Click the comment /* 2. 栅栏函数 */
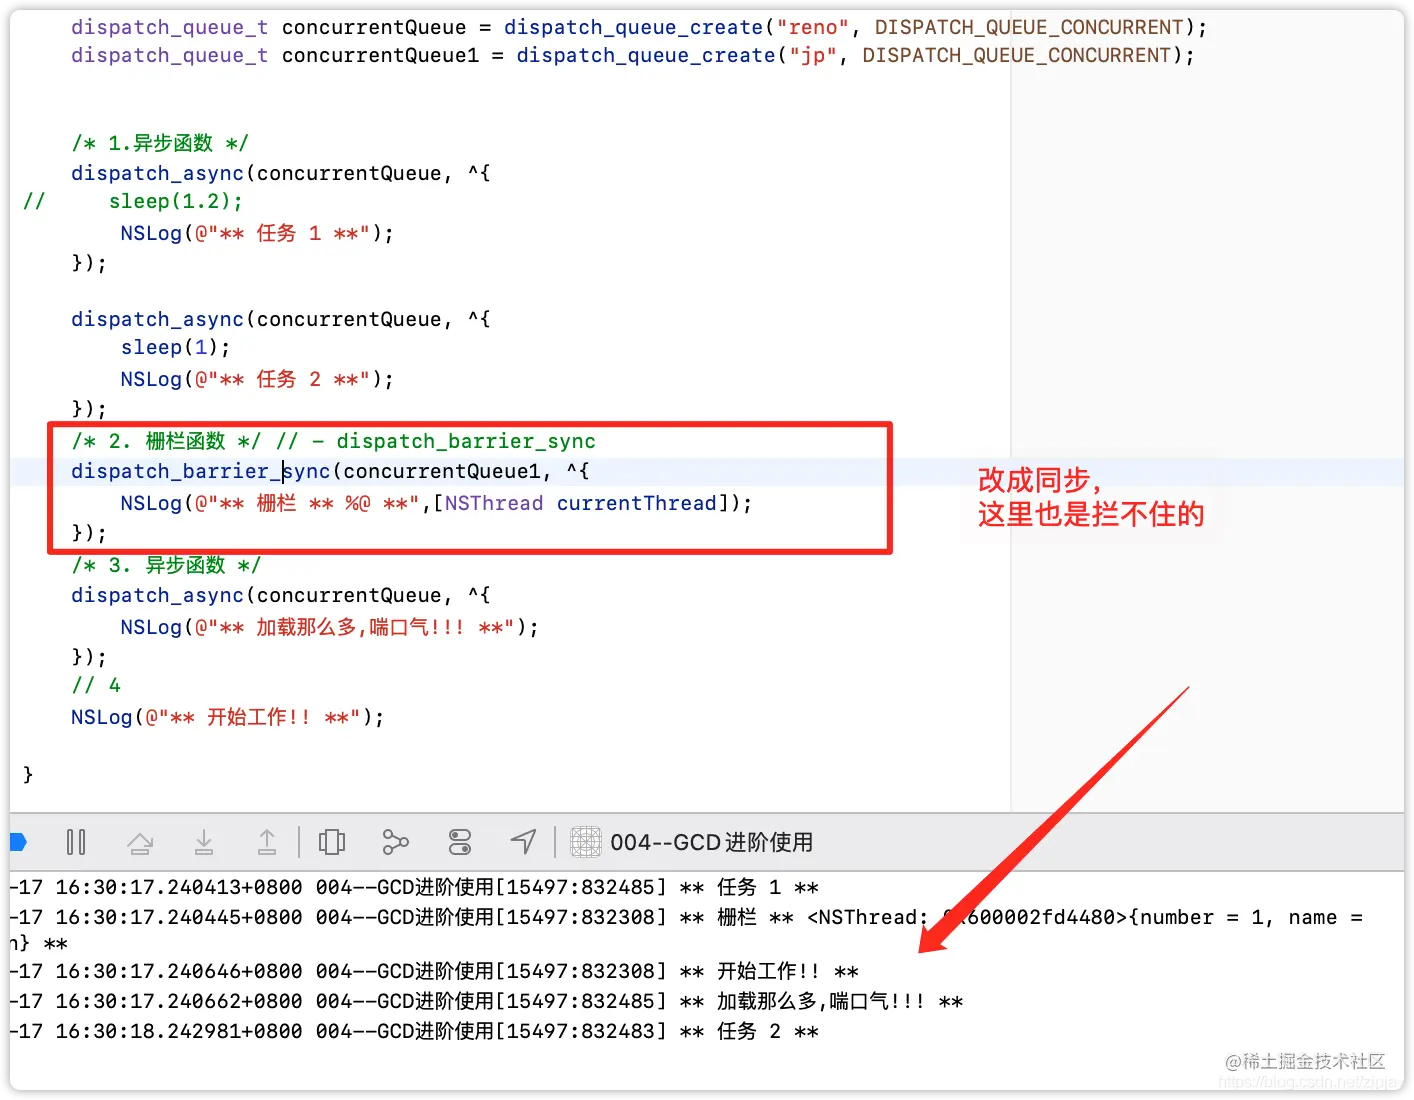This screenshot has height=1100, width=1414. point(166,441)
